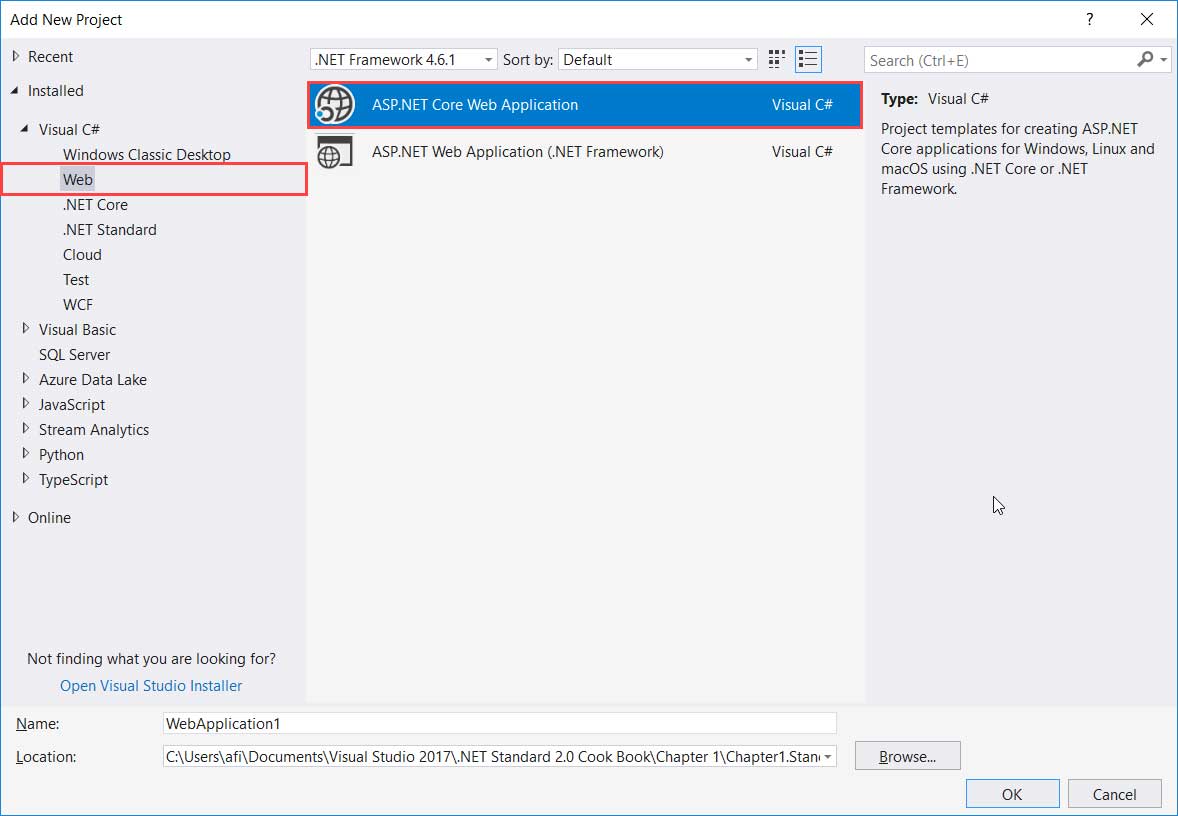Select ASP.NET Web Application (.NET Framework) template name

pyautogui.click(x=518, y=152)
